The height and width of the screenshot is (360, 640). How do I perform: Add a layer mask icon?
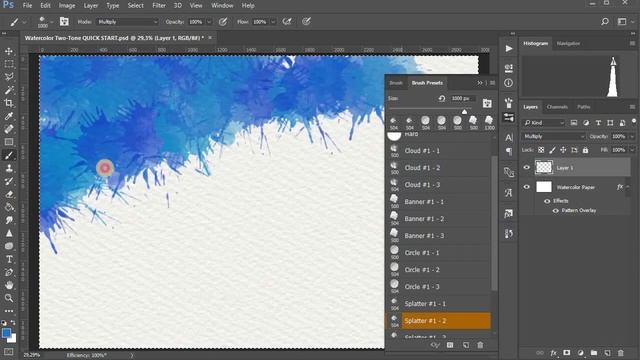[x=567, y=353]
